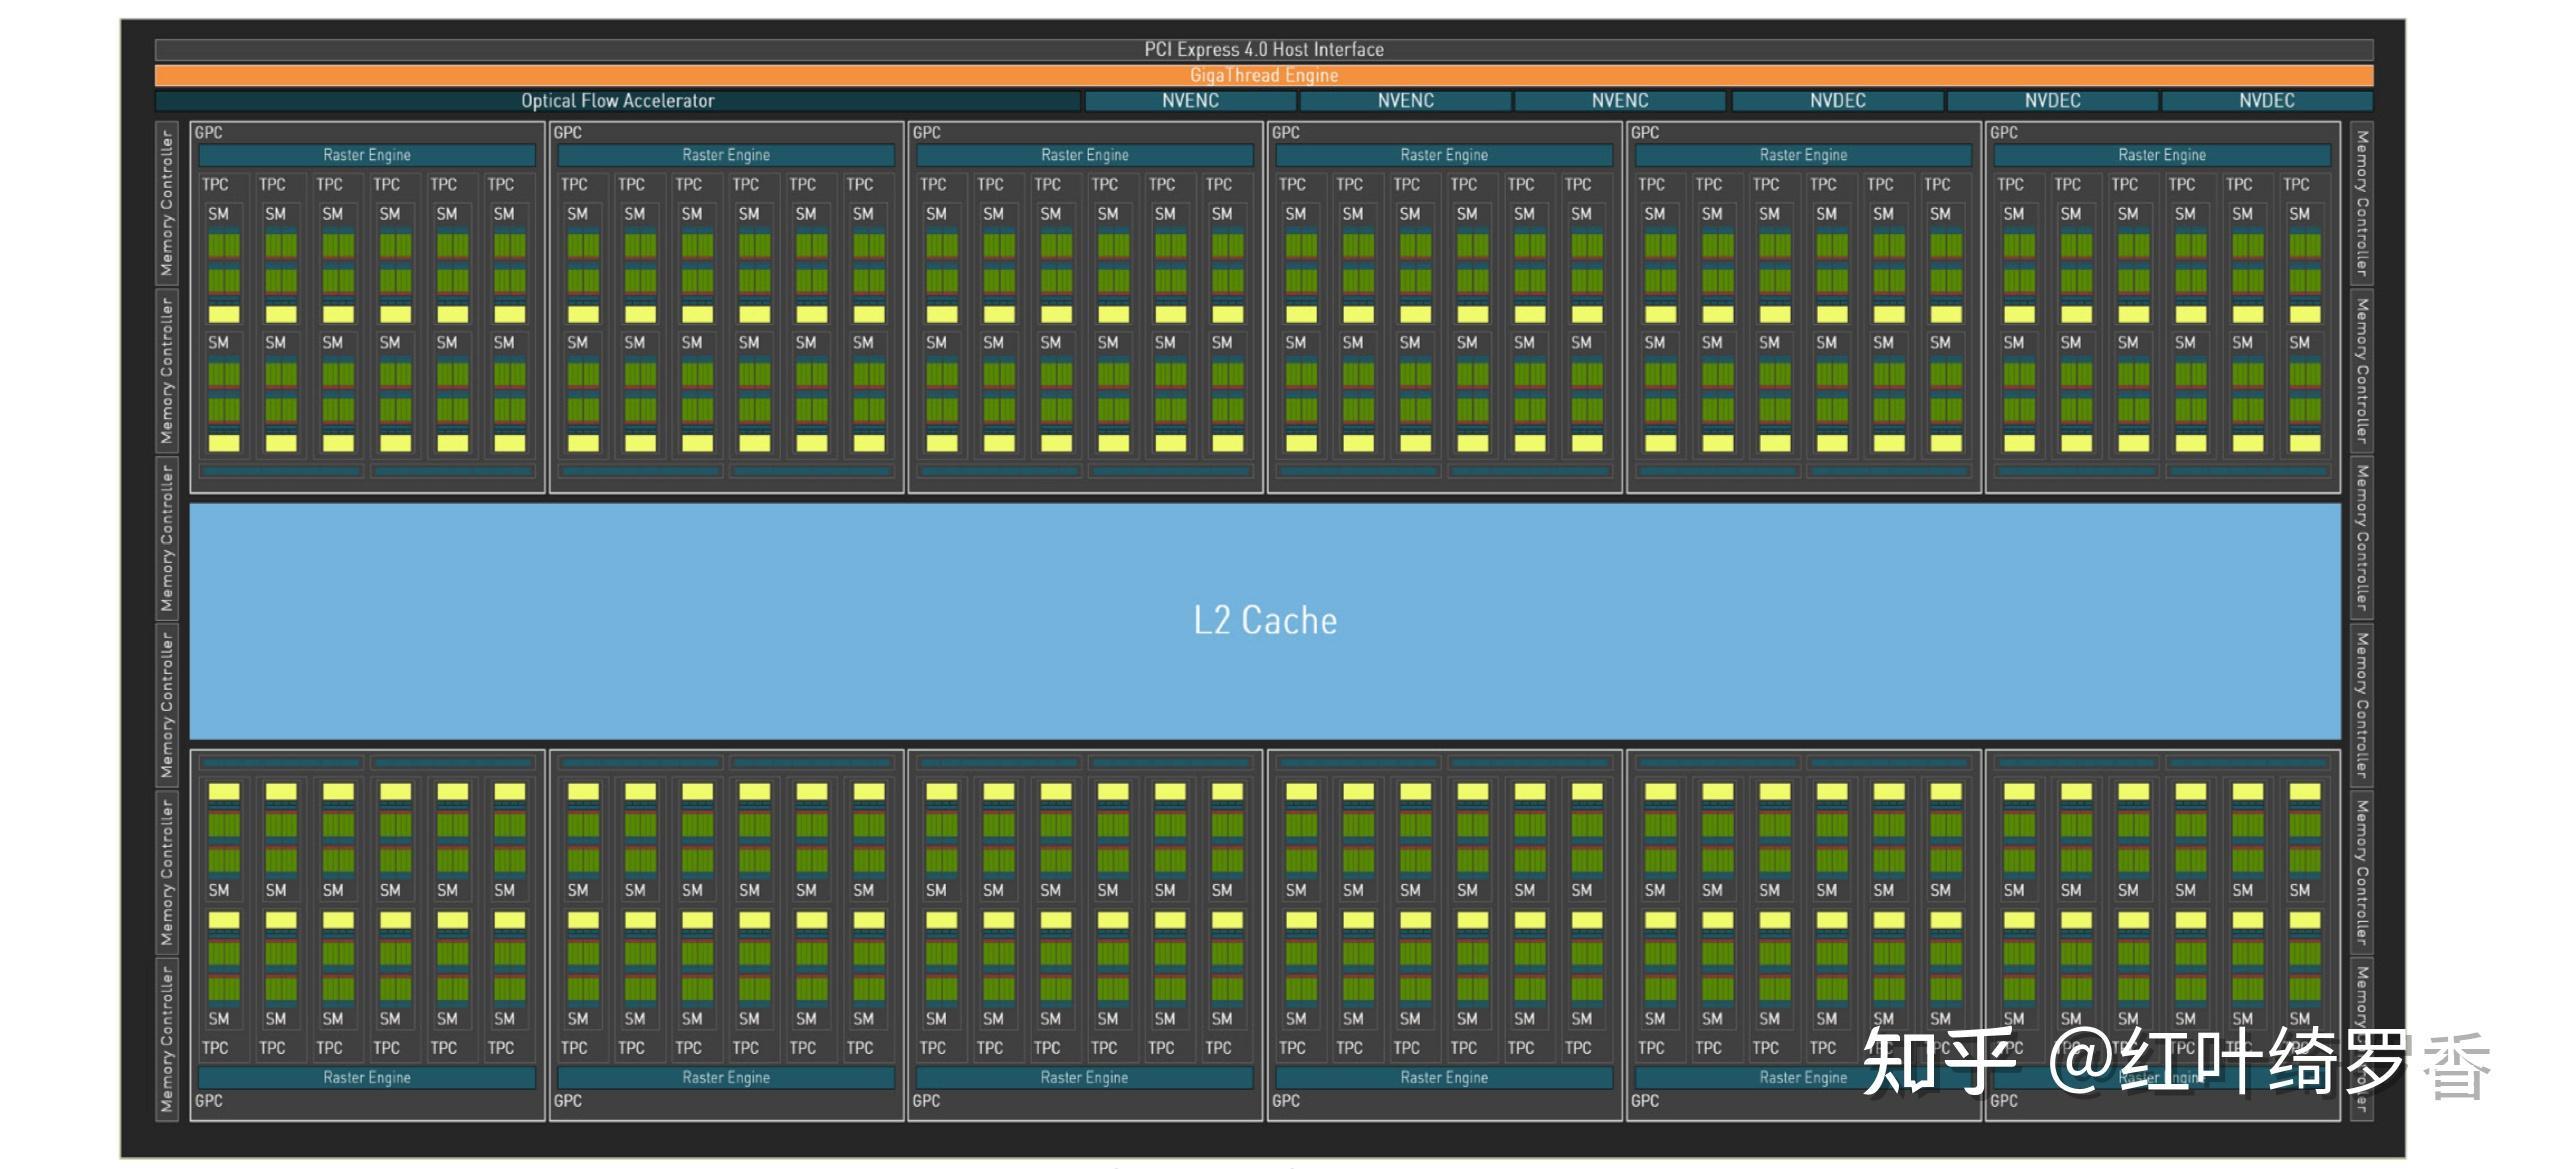This screenshot has width=2556, height=1169.
Task: Select the Optical Flow Accelerator block
Action: (617, 101)
